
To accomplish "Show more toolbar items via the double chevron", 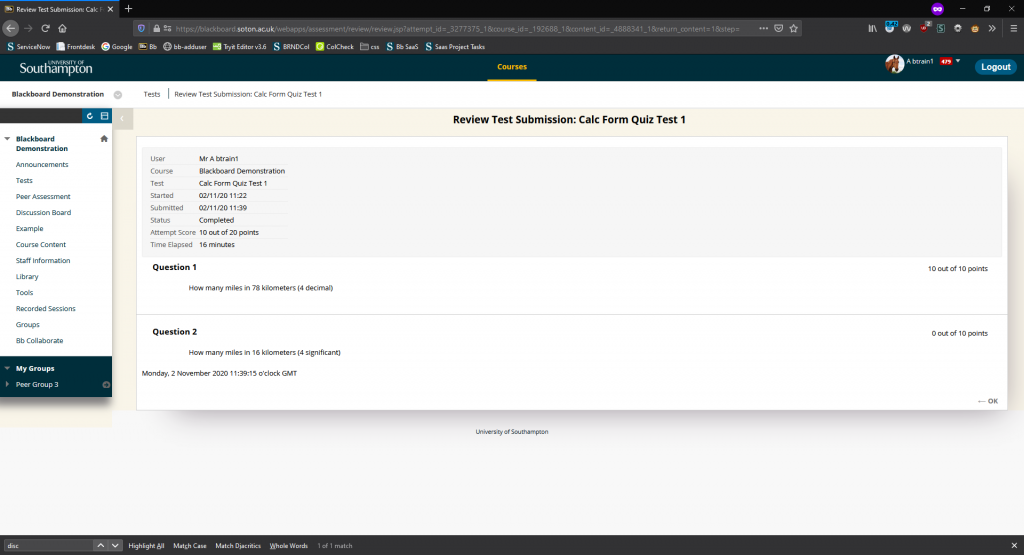I will tap(991, 28).
